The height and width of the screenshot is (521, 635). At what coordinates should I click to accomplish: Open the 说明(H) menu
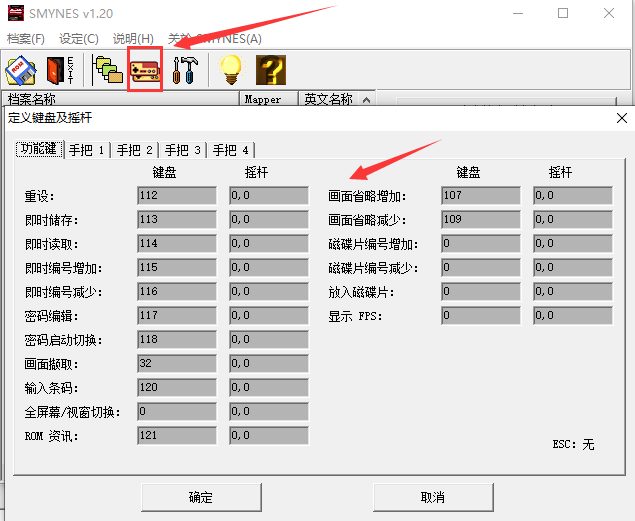click(133, 39)
